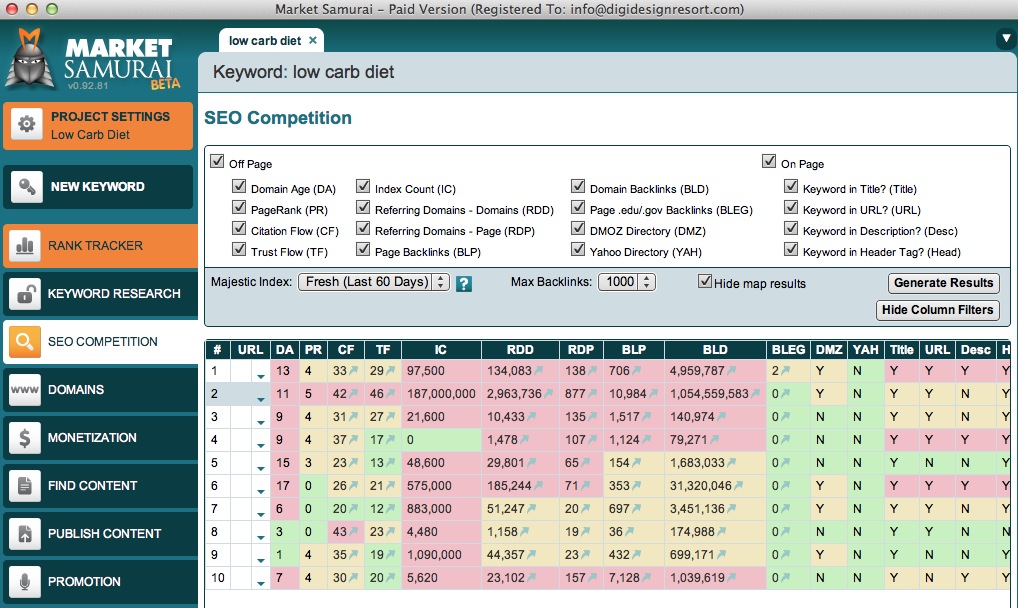Close the low carb diet tab
The height and width of the screenshot is (608, 1018).
tap(313, 40)
